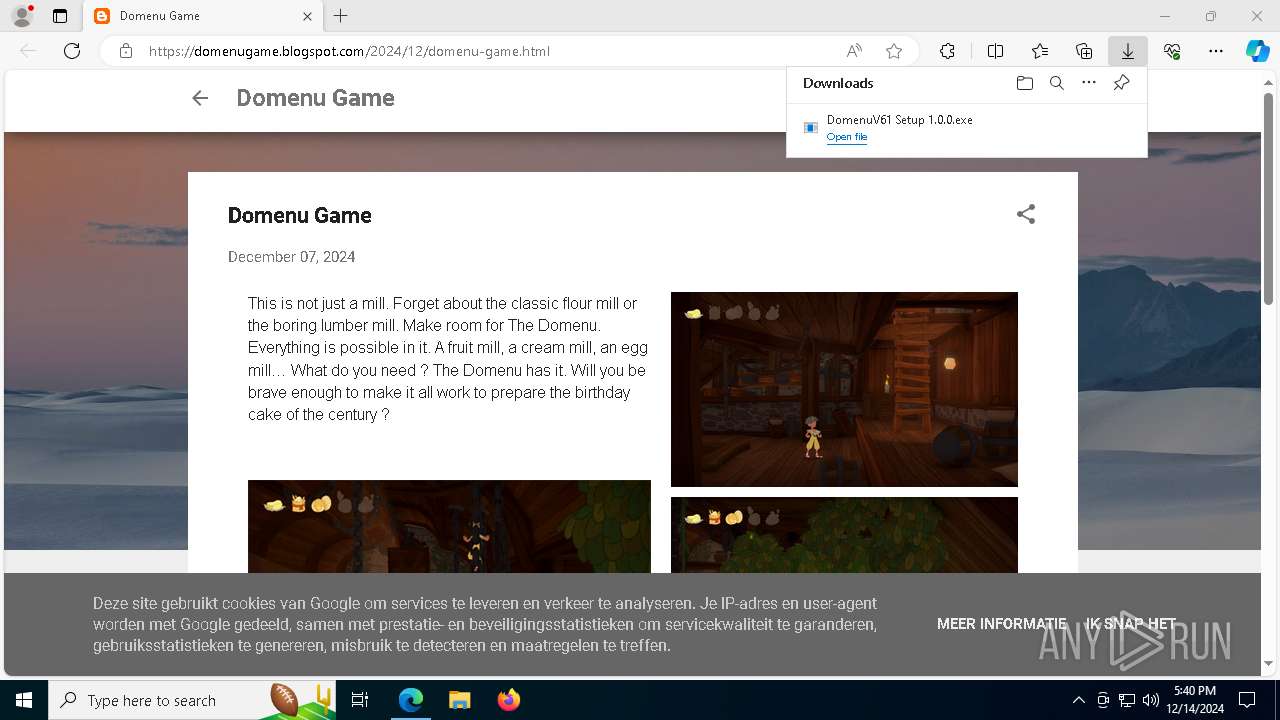Open Browser essentials heart icon
Image resolution: width=1280 pixels, height=720 pixels.
pyautogui.click(x=1172, y=51)
